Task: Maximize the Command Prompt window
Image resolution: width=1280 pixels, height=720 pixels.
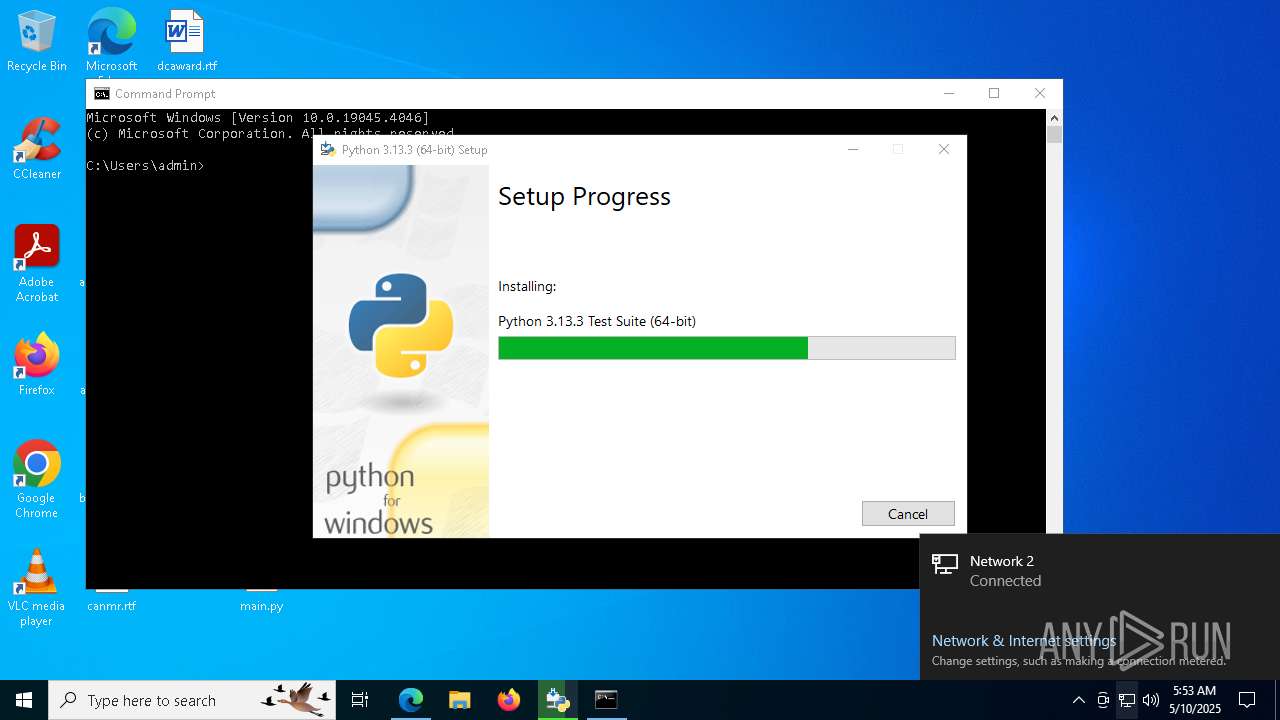Action: (x=994, y=93)
